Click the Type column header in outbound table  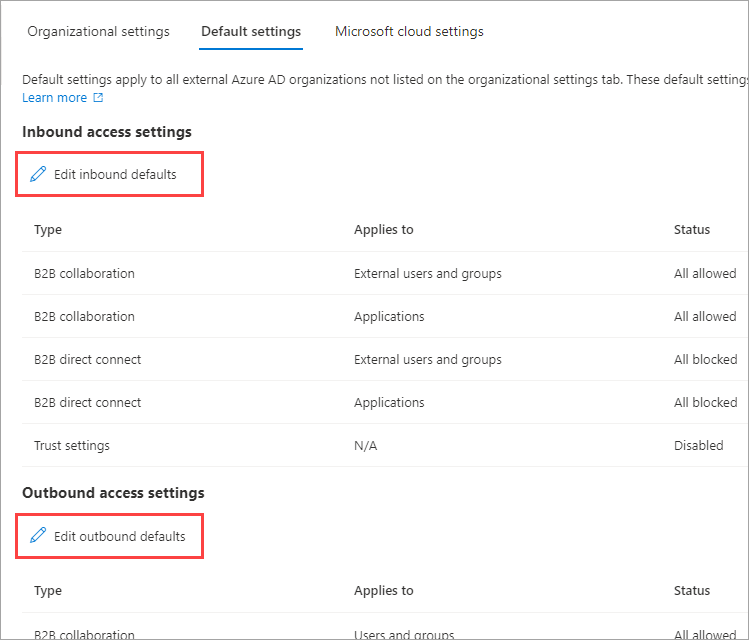(x=48, y=591)
